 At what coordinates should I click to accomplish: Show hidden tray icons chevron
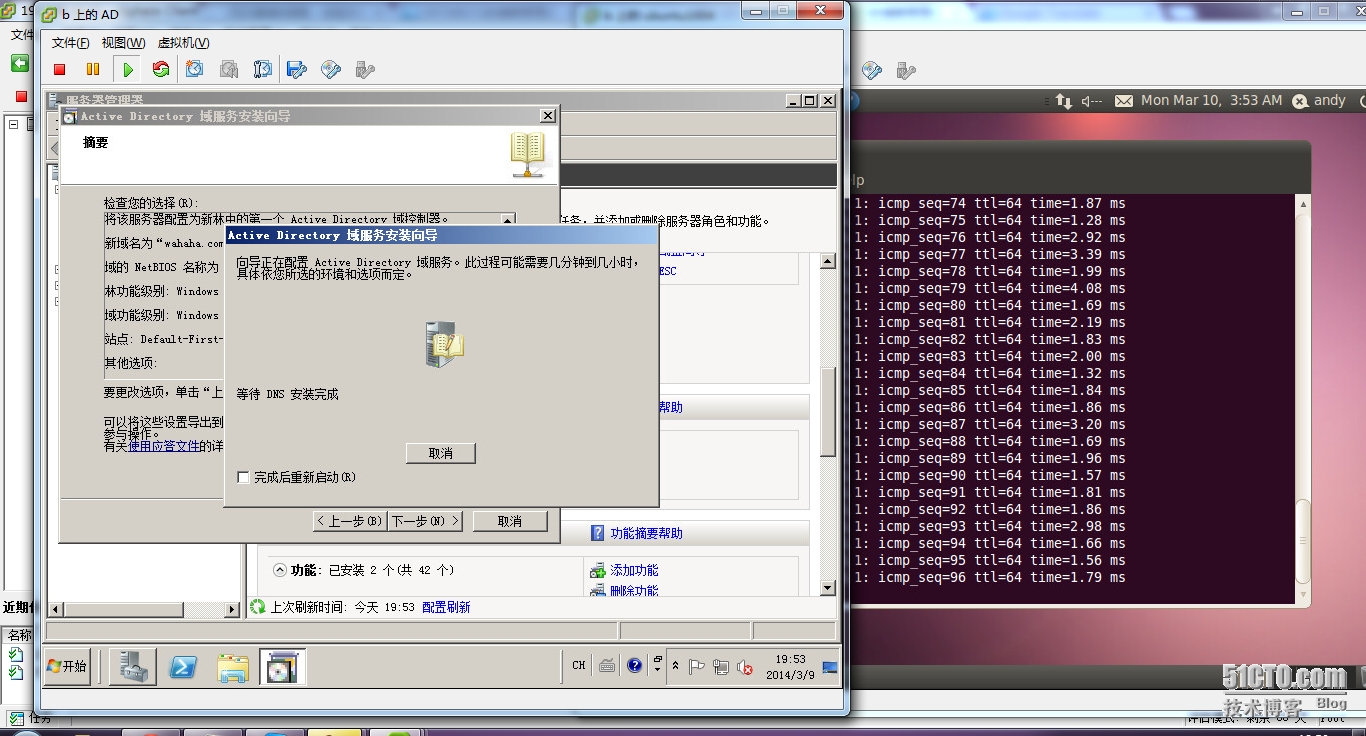coord(676,666)
